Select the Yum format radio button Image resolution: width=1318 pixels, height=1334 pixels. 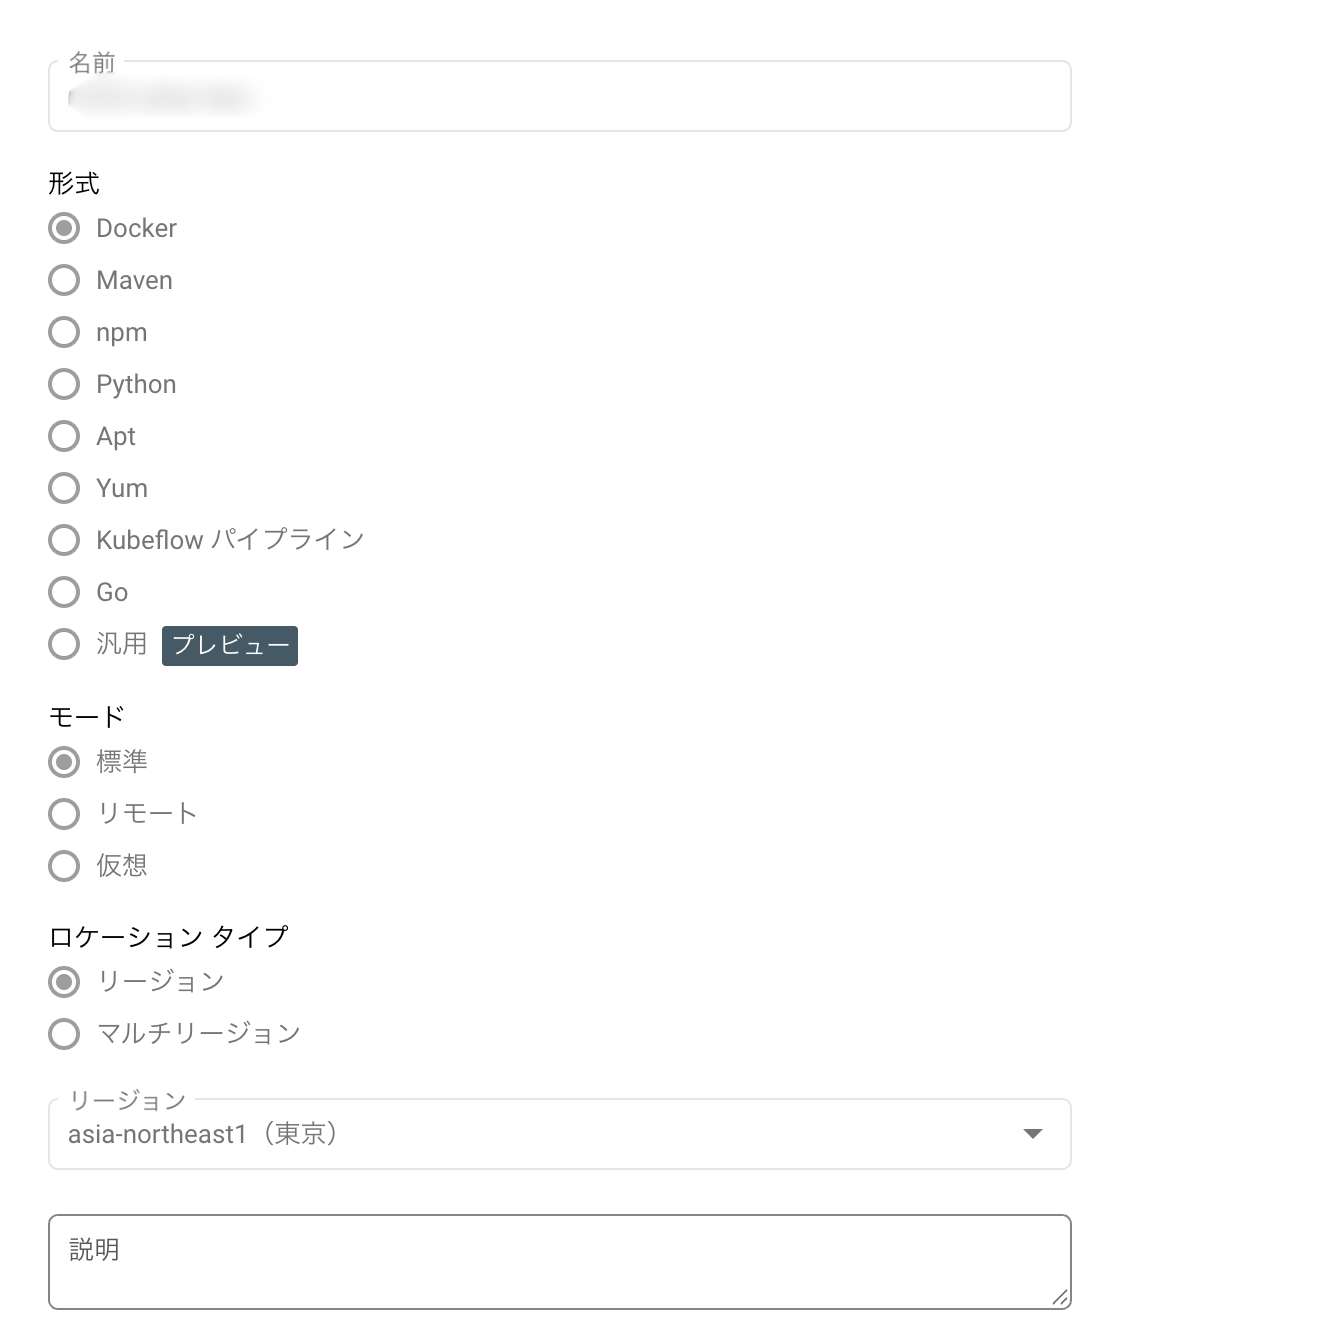(x=64, y=488)
